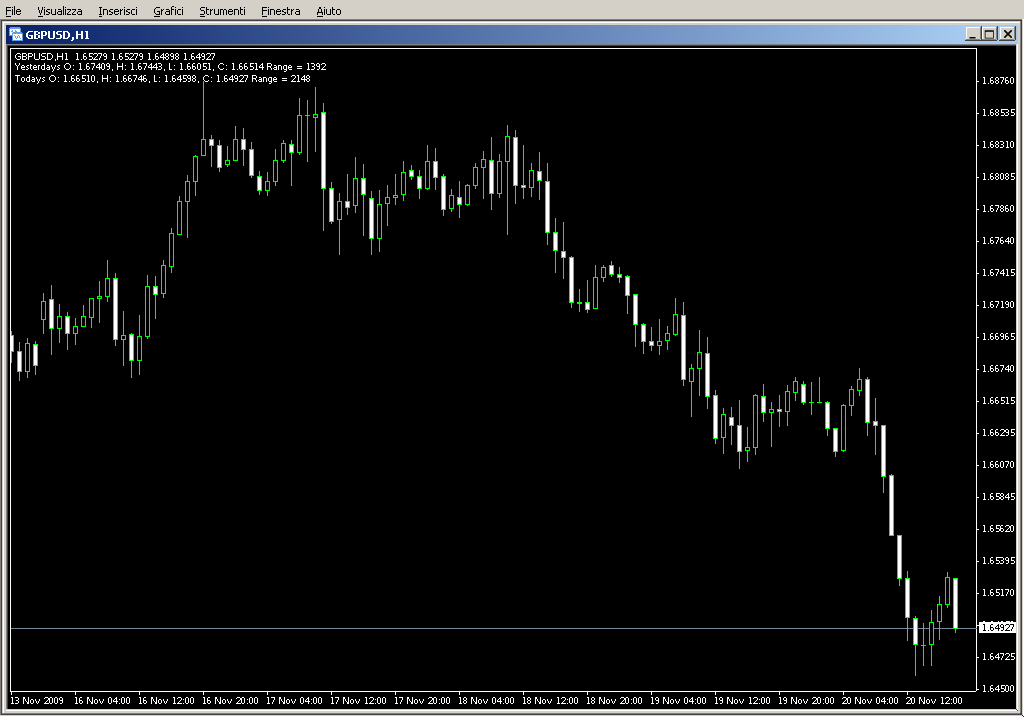Open the Finestra menu

(280, 11)
